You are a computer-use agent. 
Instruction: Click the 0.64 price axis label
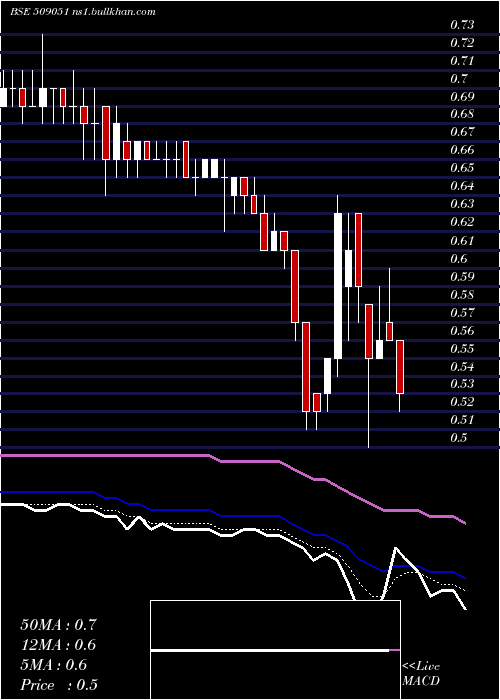tap(462, 186)
